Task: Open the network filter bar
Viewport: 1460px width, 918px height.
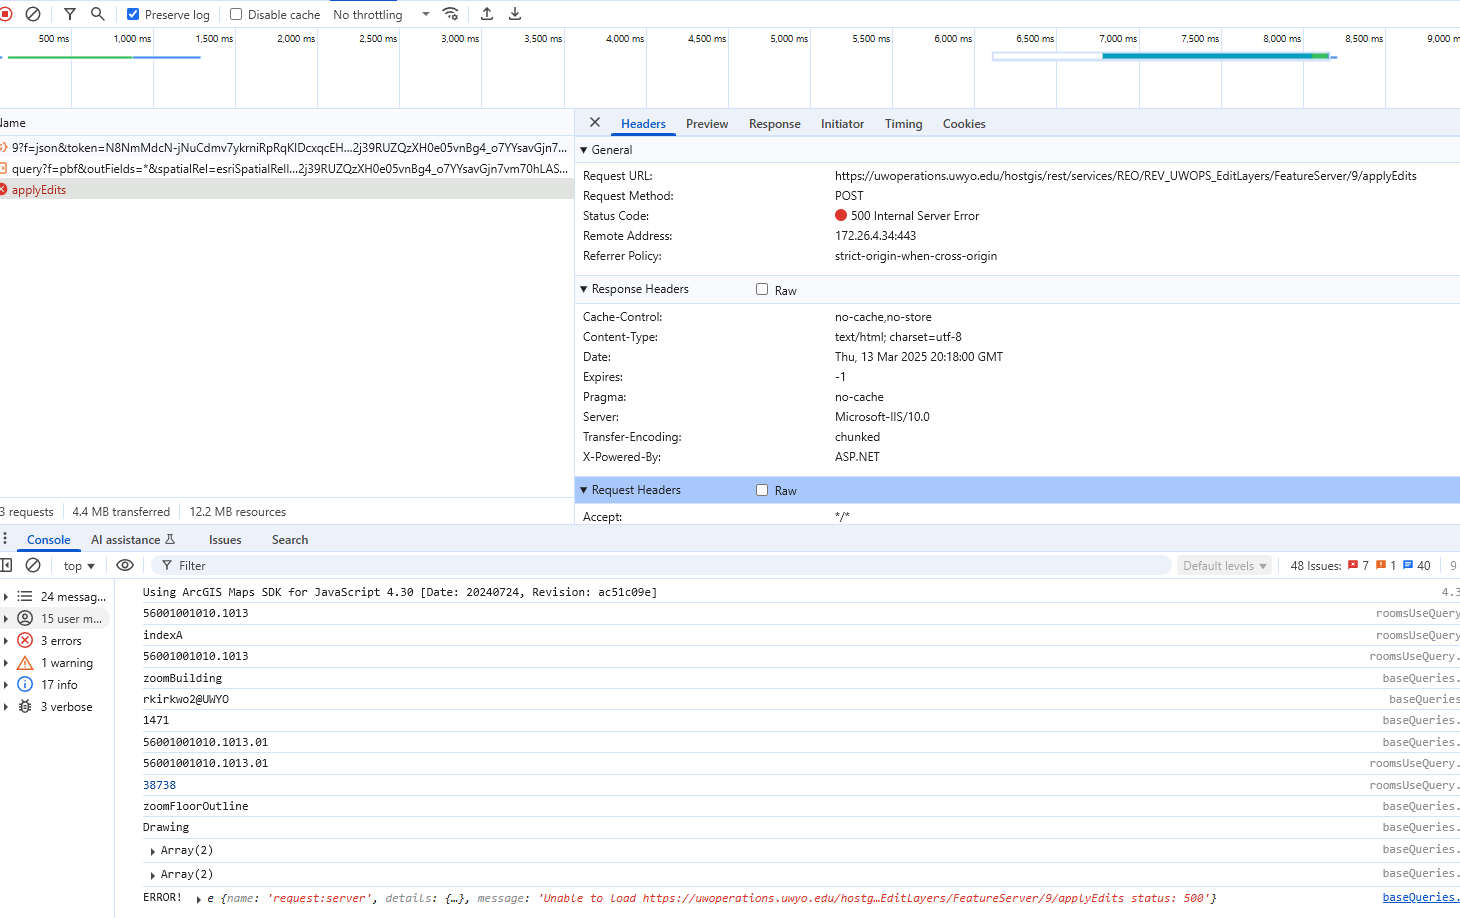Action: [68, 13]
